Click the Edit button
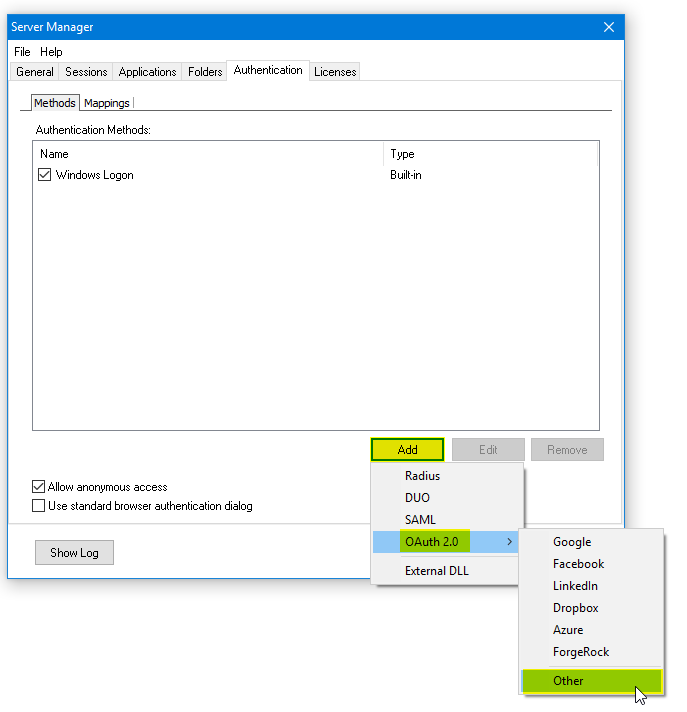This screenshot has height=712, width=687. 488,450
